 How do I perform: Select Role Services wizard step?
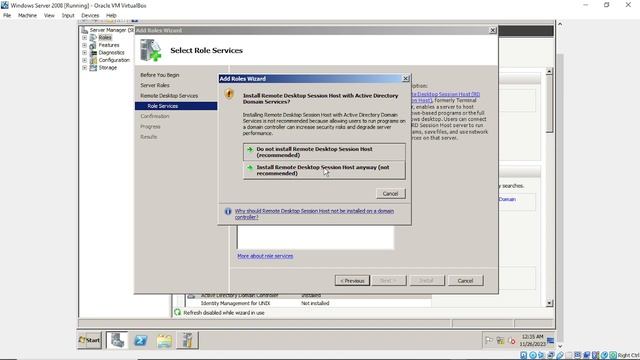point(176,106)
